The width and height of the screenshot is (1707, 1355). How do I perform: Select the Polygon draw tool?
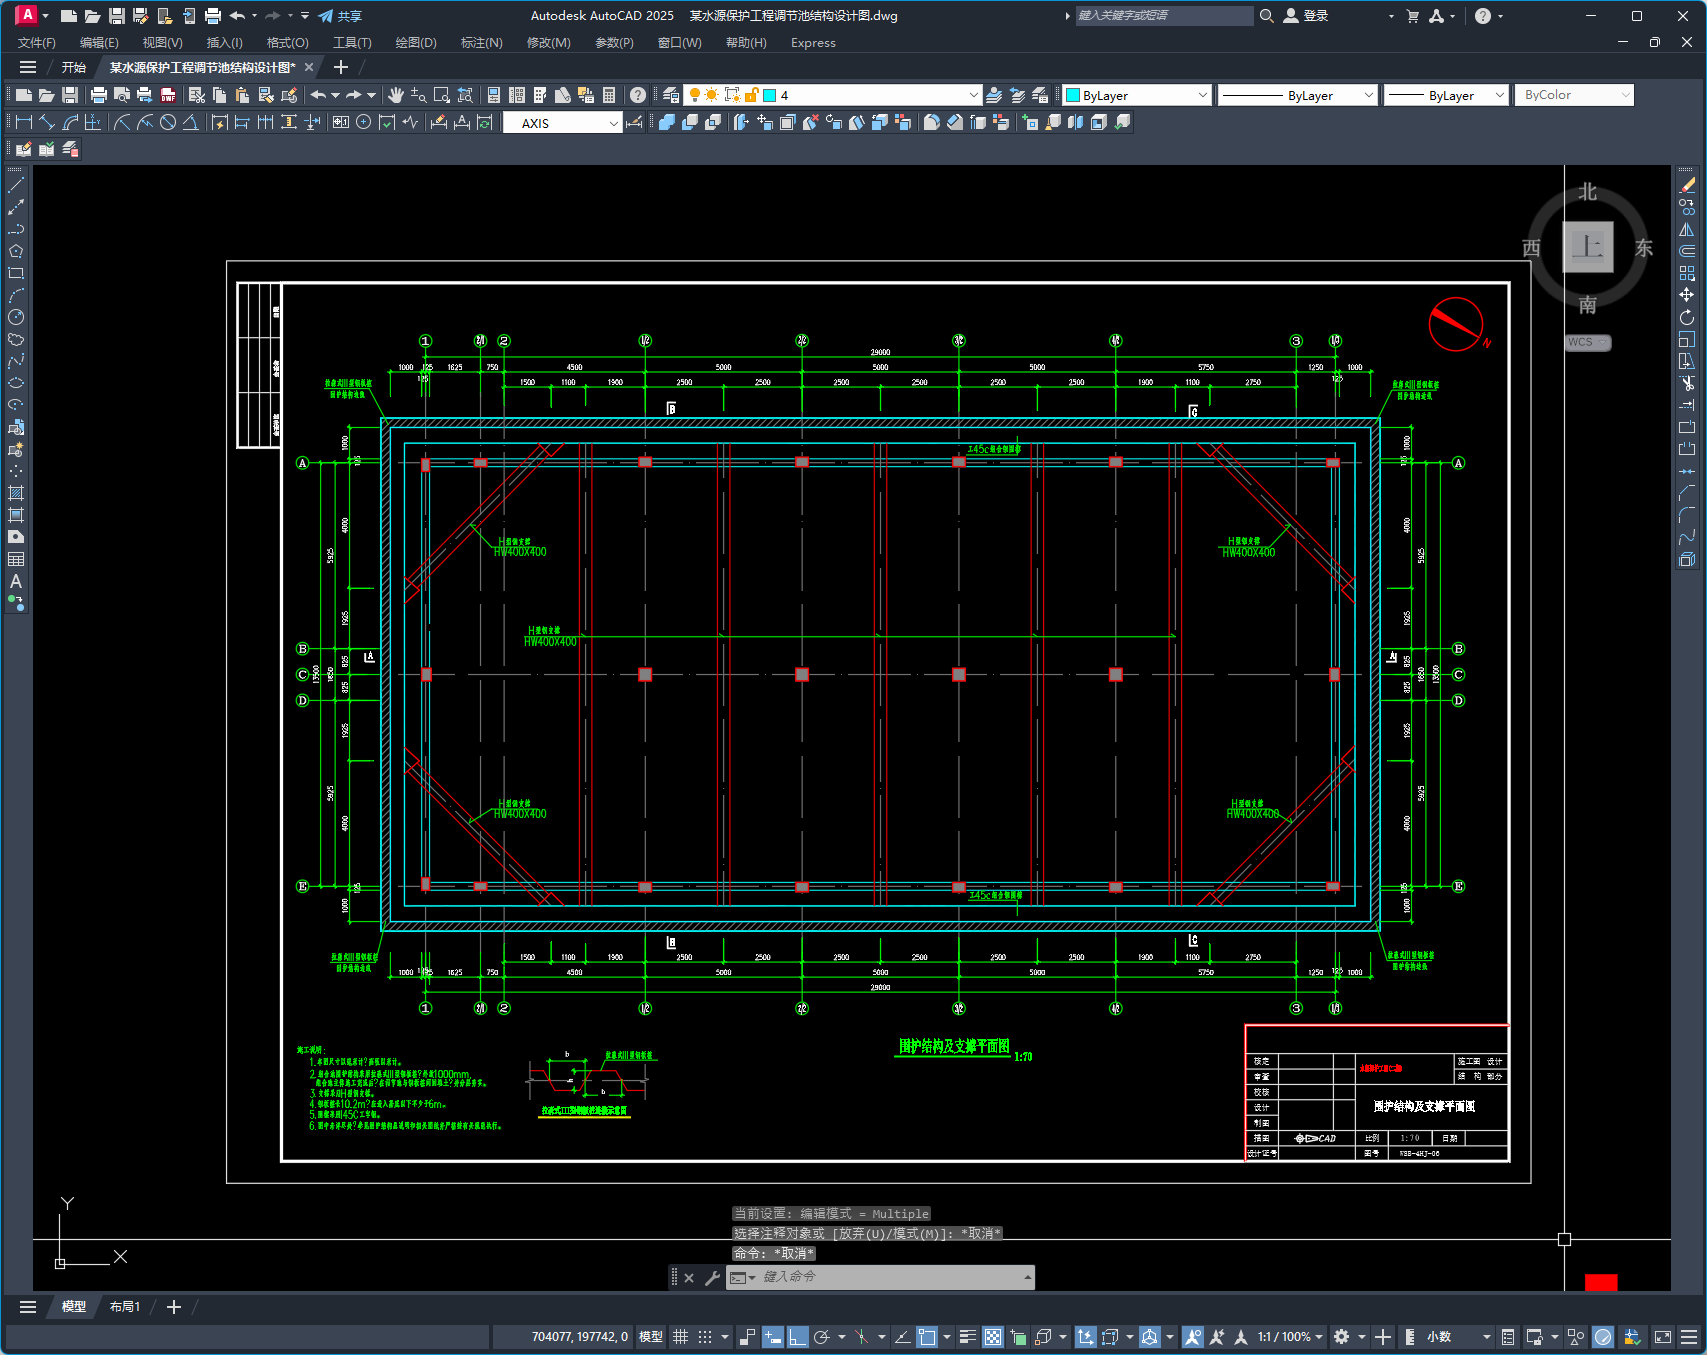[16, 251]
